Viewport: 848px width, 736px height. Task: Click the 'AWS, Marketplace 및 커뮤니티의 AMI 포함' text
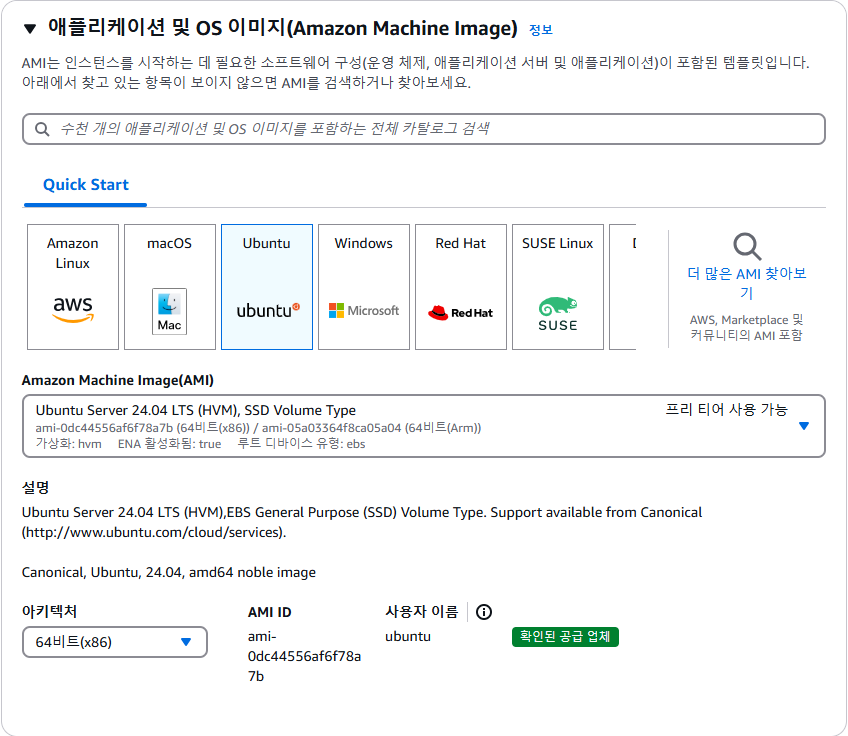point(746,328)
